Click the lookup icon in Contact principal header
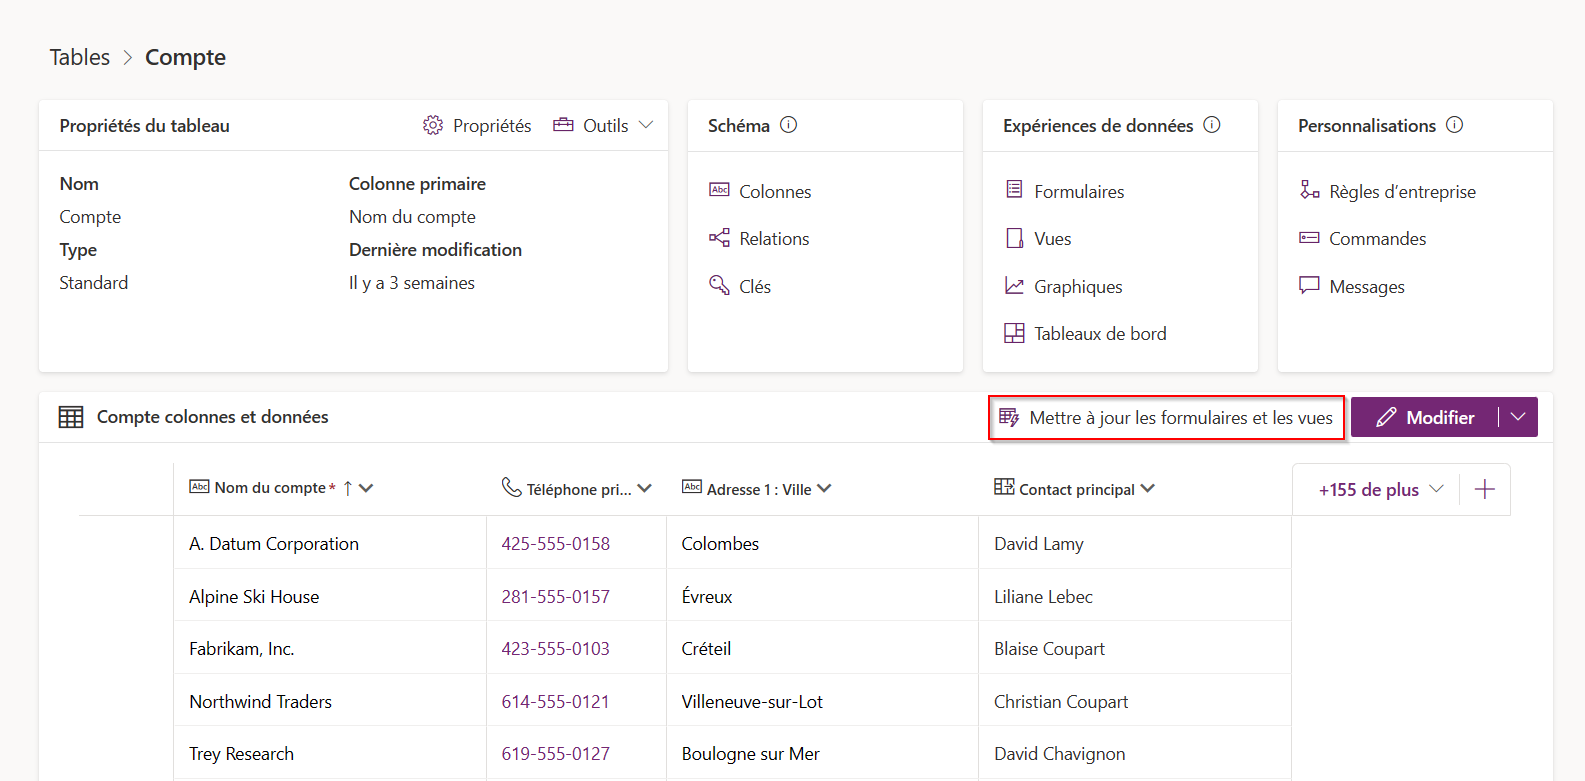1585x781 pixels. (x=1004, y=487)
